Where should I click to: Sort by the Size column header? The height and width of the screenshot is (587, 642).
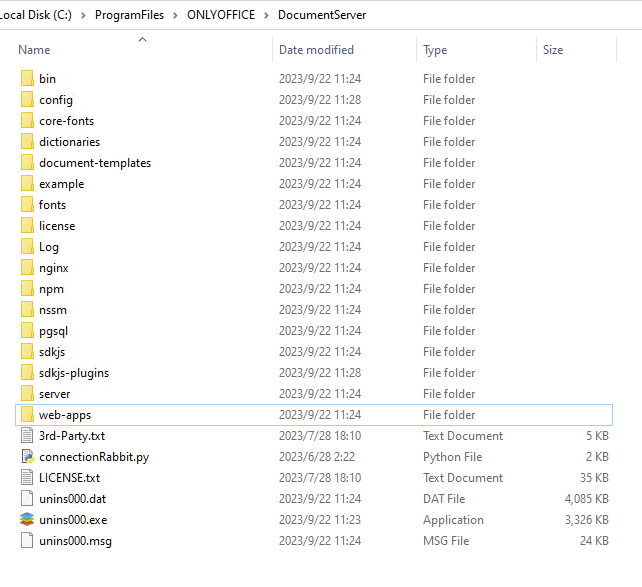(553, 50)
